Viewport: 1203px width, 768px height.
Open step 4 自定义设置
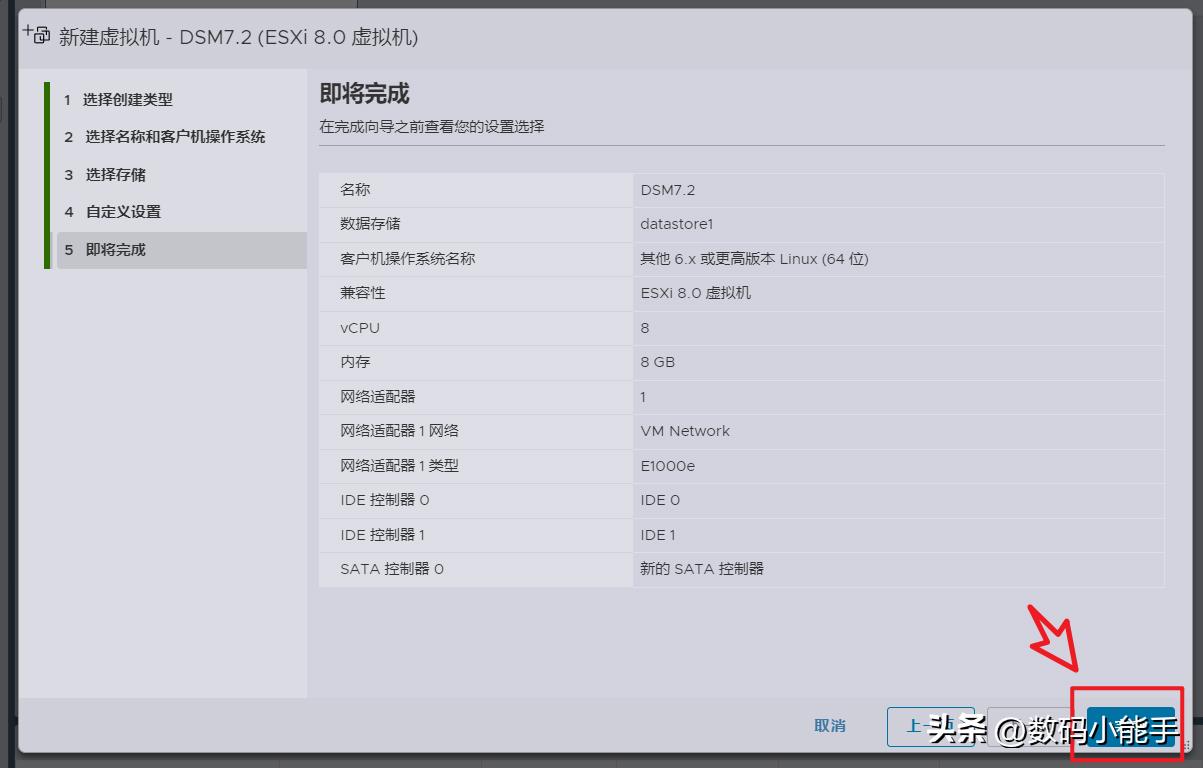123,212
